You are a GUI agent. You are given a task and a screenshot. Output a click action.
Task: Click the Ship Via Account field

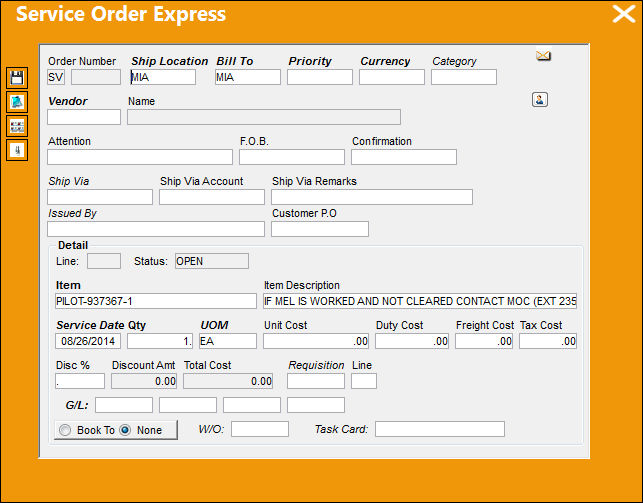[x=212, y=197]
